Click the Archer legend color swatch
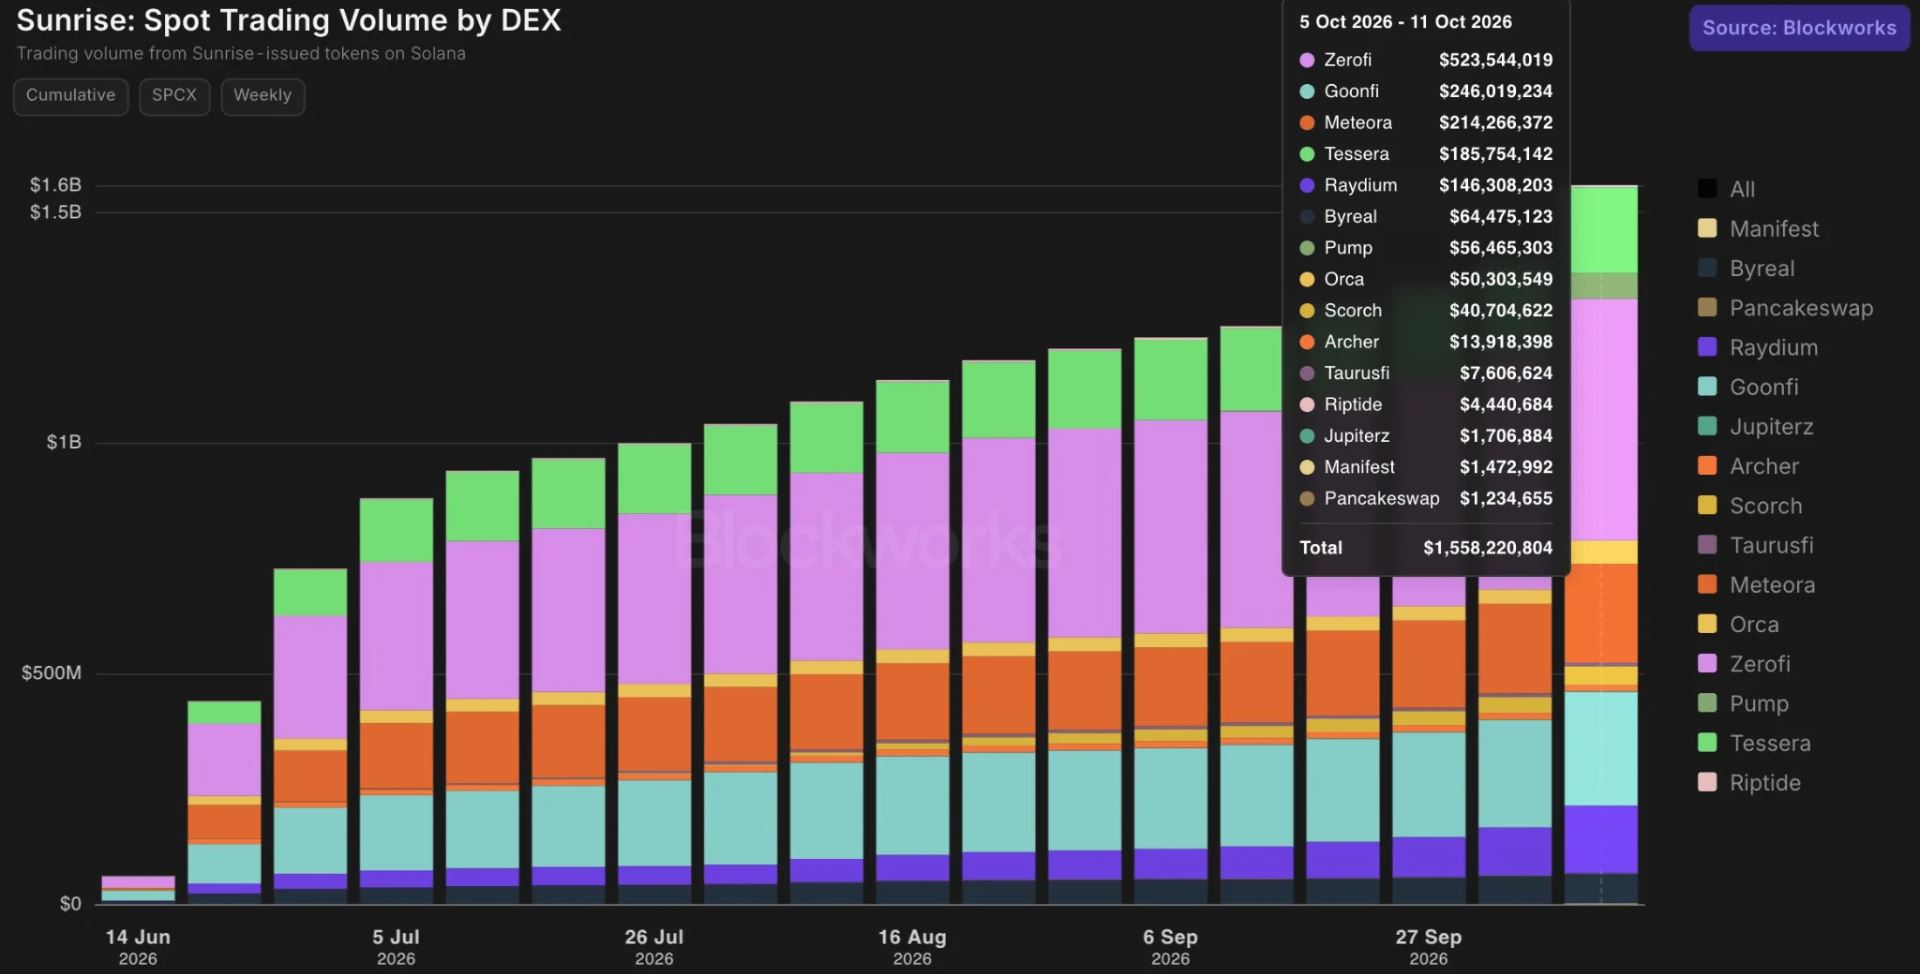 coord(1707,466)
